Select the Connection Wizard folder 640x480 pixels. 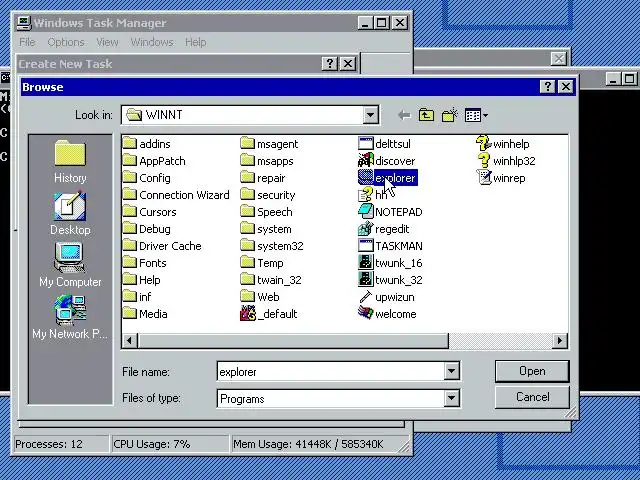click(x=176, y=195)
